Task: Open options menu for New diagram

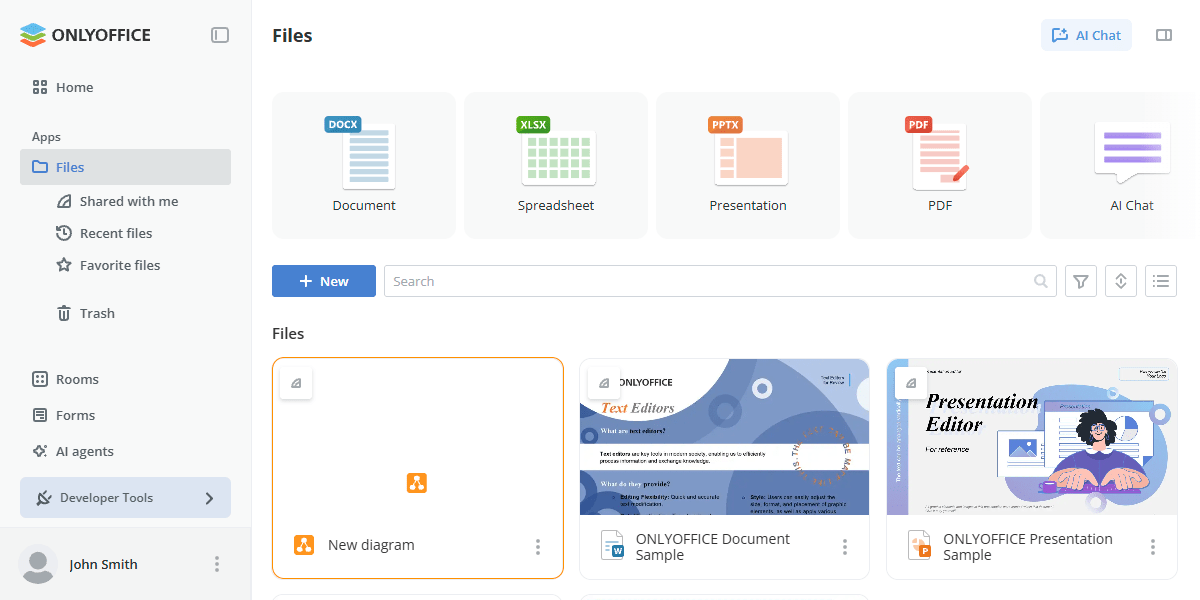Action: click(538, 546)
